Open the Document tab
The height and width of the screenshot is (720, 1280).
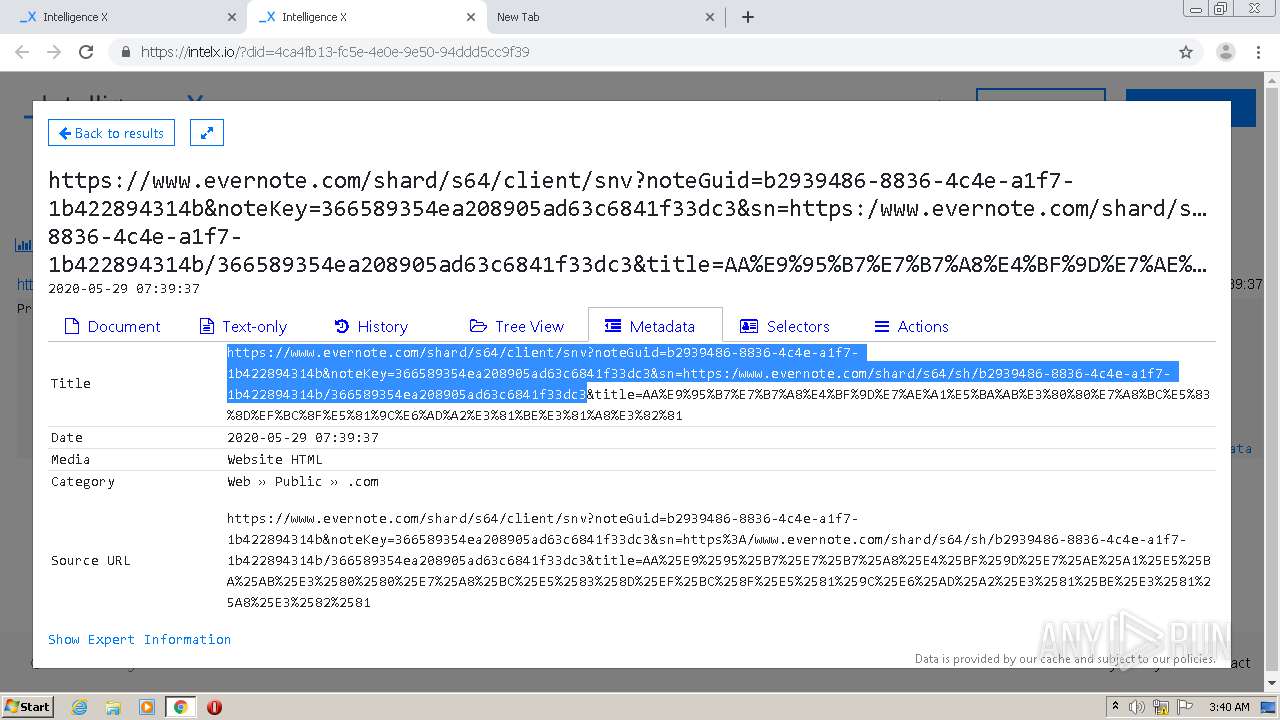coord(112,326)
